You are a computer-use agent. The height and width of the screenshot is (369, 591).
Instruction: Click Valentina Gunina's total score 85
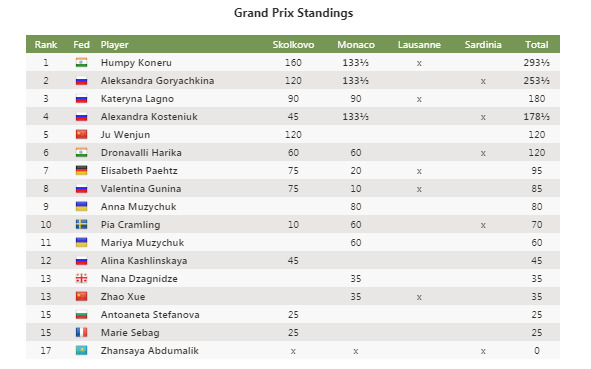[537, 188]
